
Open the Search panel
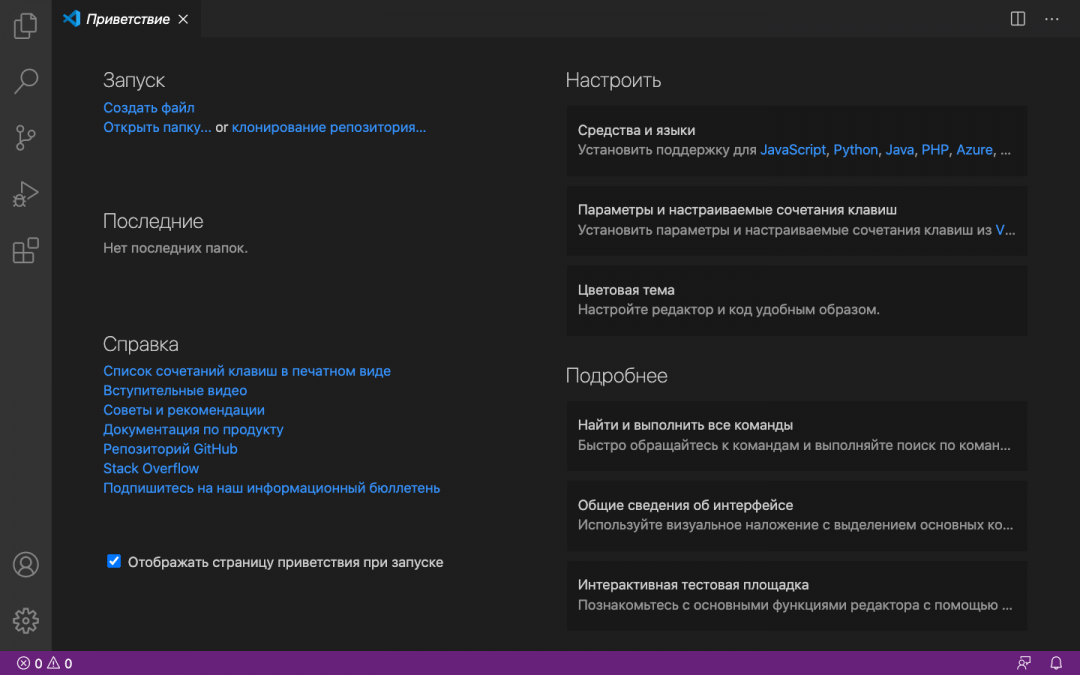[x=25, y=81]
